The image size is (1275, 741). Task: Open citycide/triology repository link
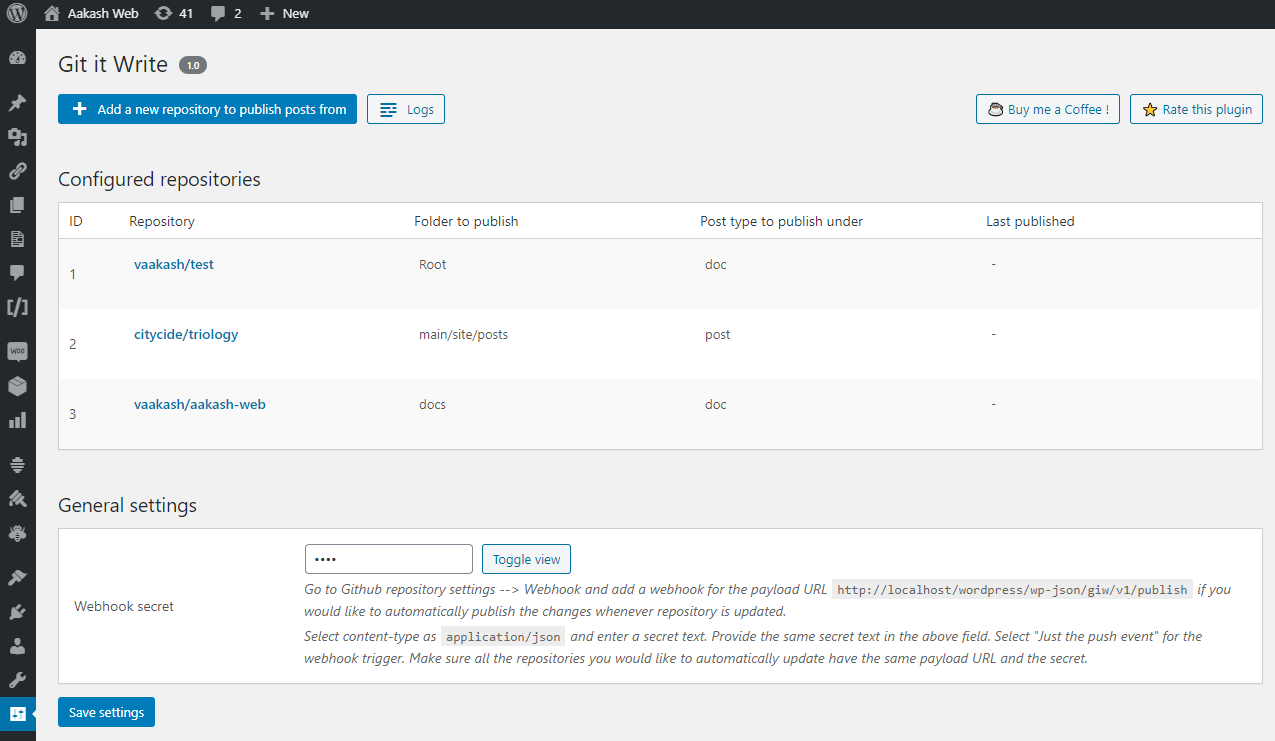(x=186, y=335)
